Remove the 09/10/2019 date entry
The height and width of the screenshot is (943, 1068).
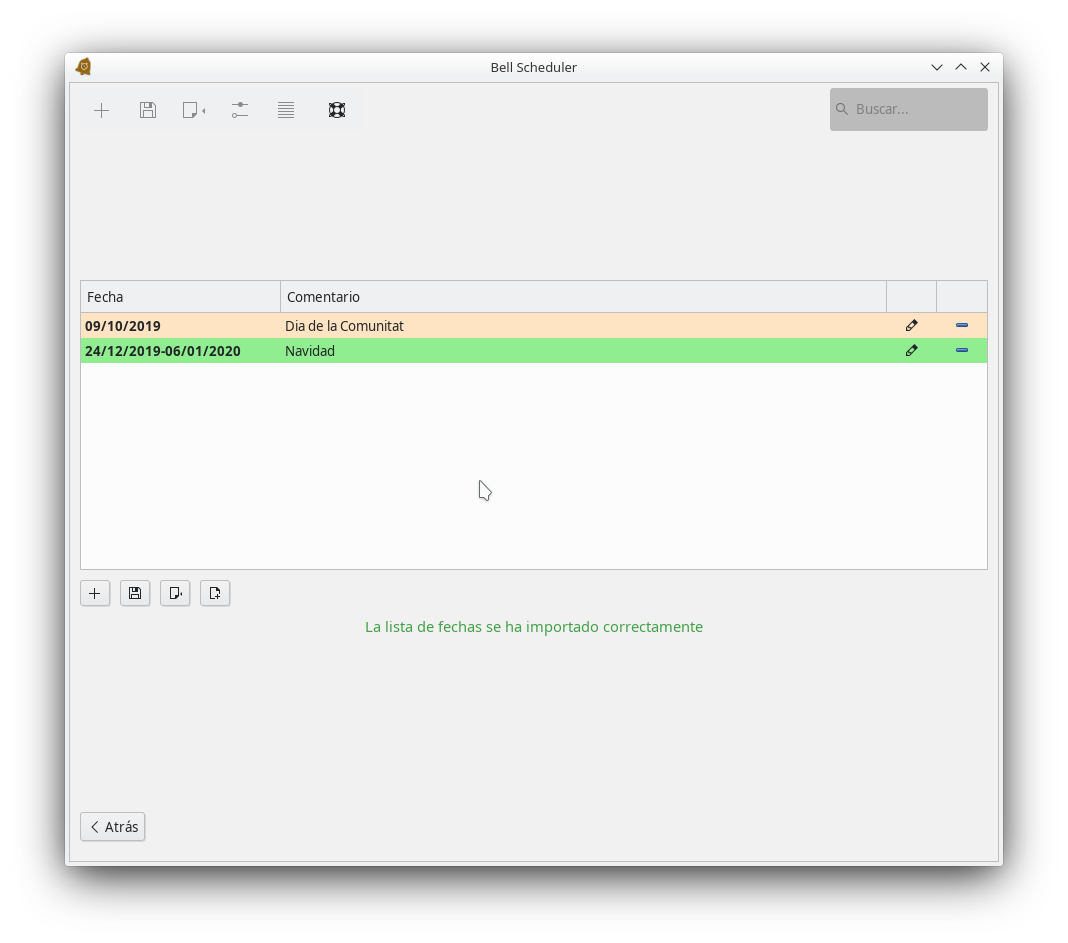pos(962,326)
